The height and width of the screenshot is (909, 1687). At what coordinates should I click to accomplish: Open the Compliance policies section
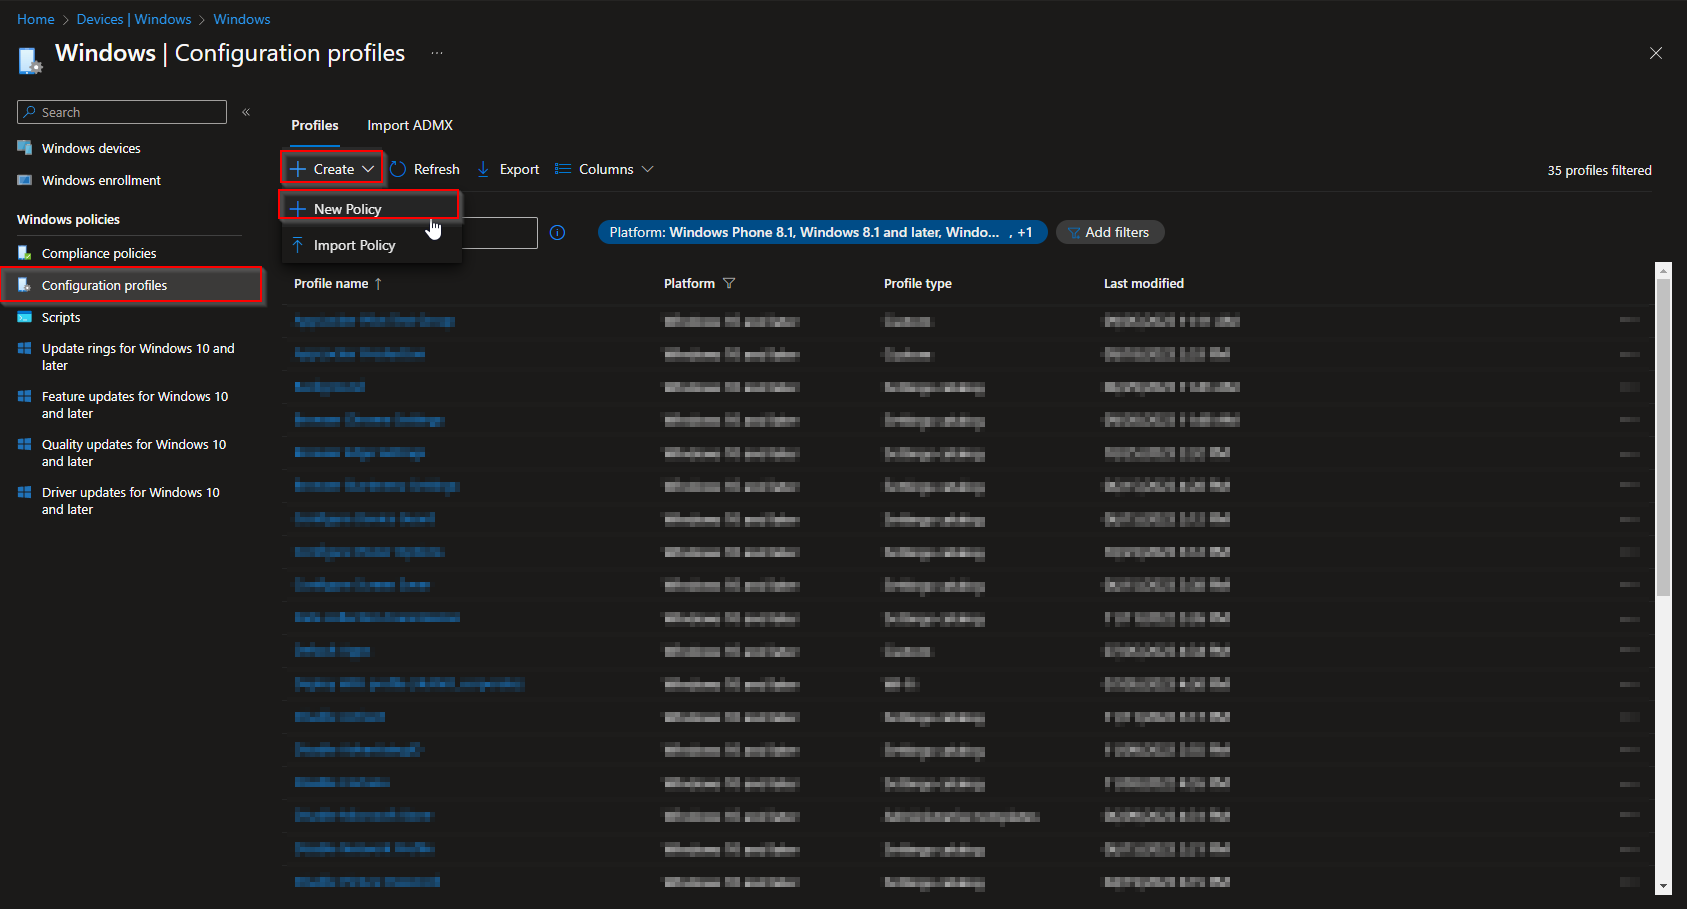coord(98,253)
